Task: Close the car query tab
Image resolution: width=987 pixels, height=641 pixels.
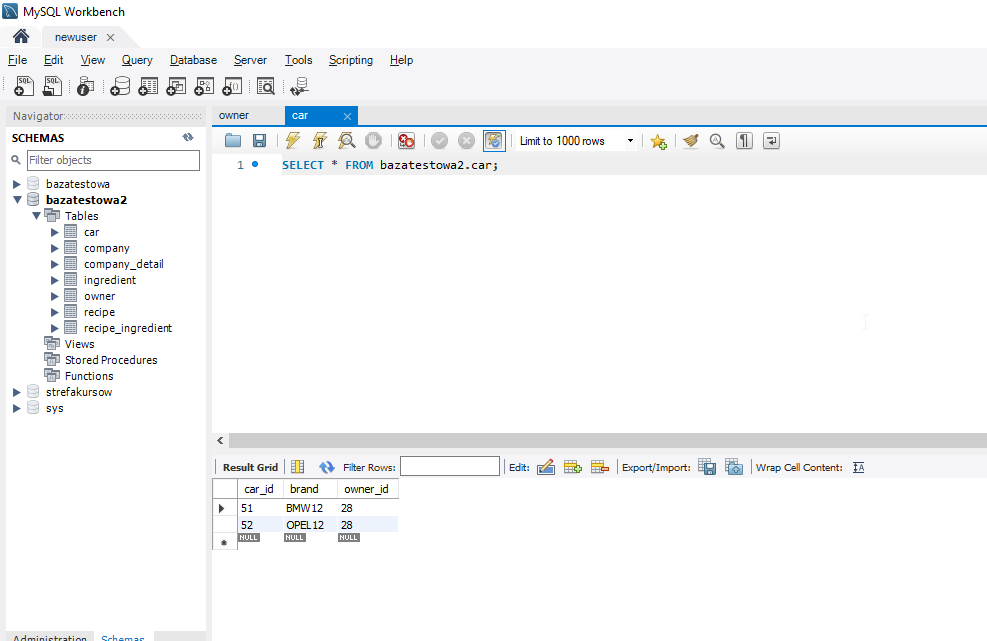Action: [x=347, y=116]
